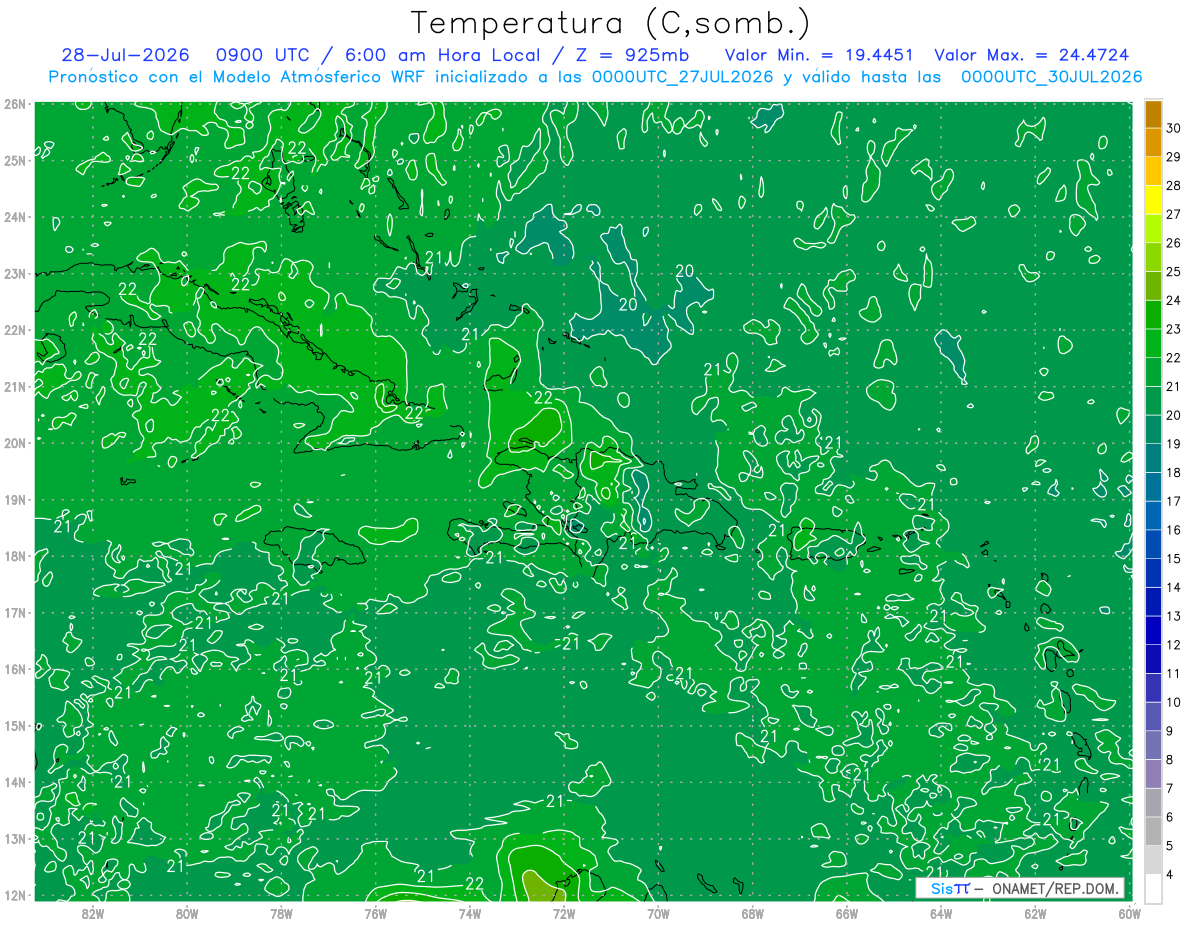Click the '60W' longitude label
Viewport: 1200px width, 927px height.
[1130, 913]
